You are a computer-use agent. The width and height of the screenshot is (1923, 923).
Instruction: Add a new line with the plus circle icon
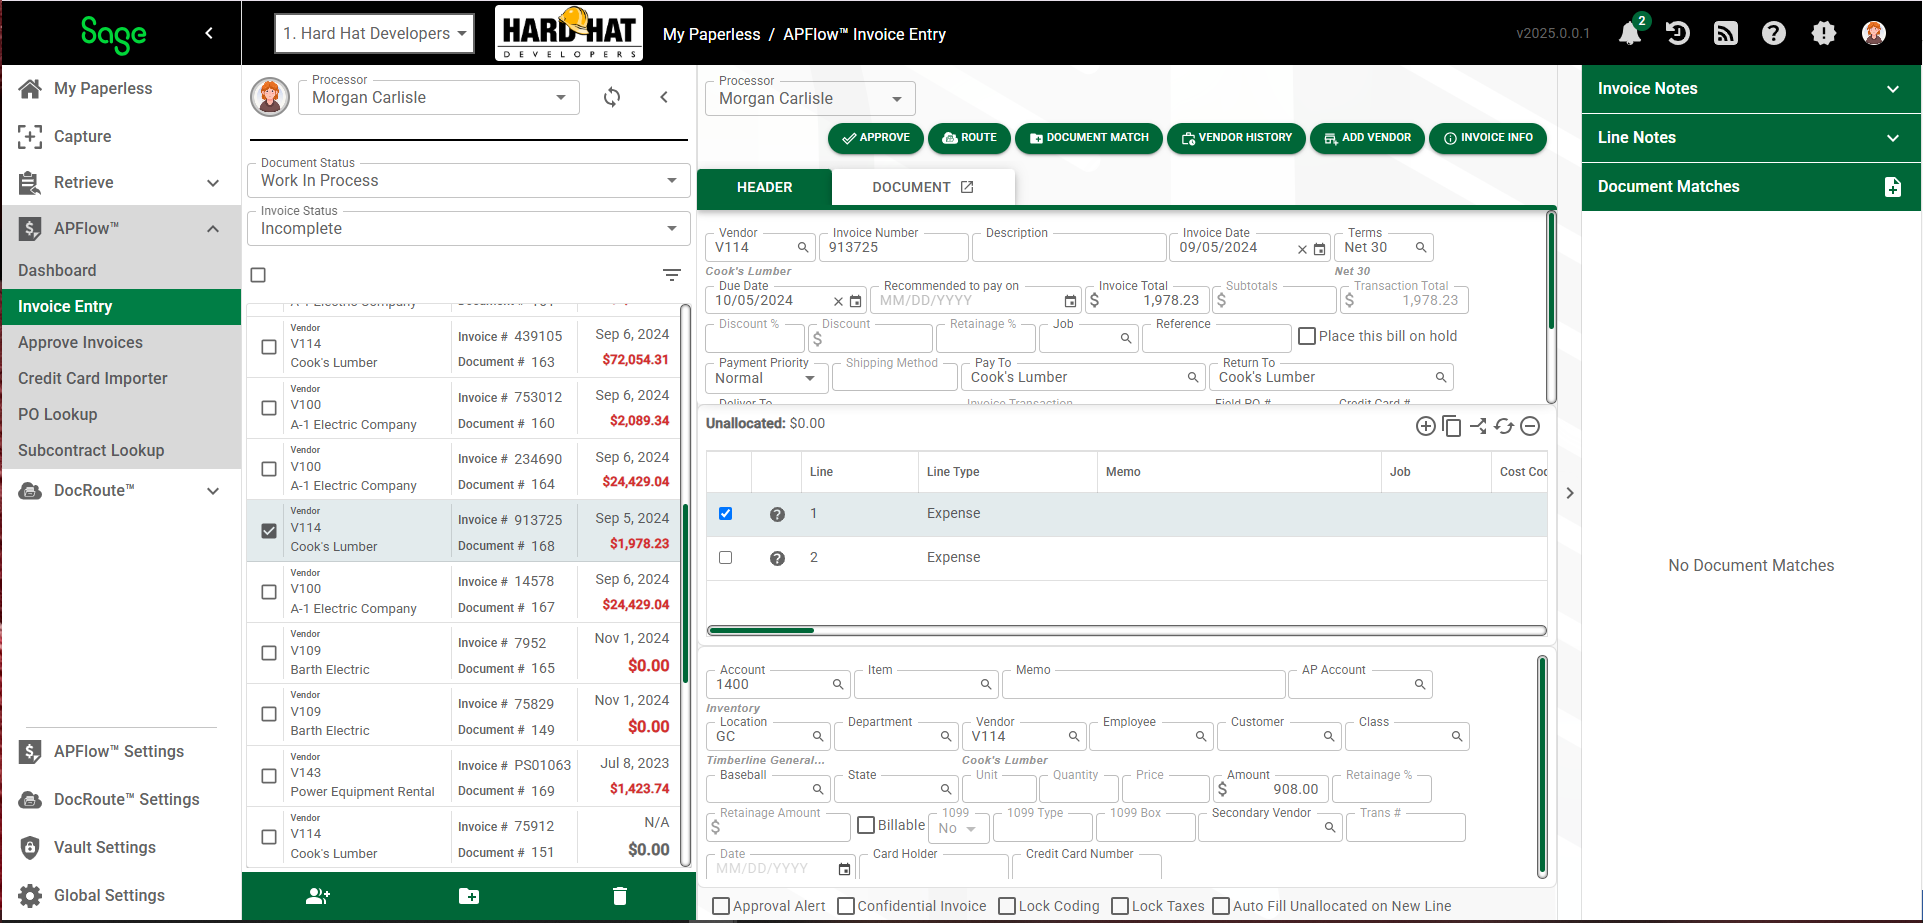[x=1426, y=426]
